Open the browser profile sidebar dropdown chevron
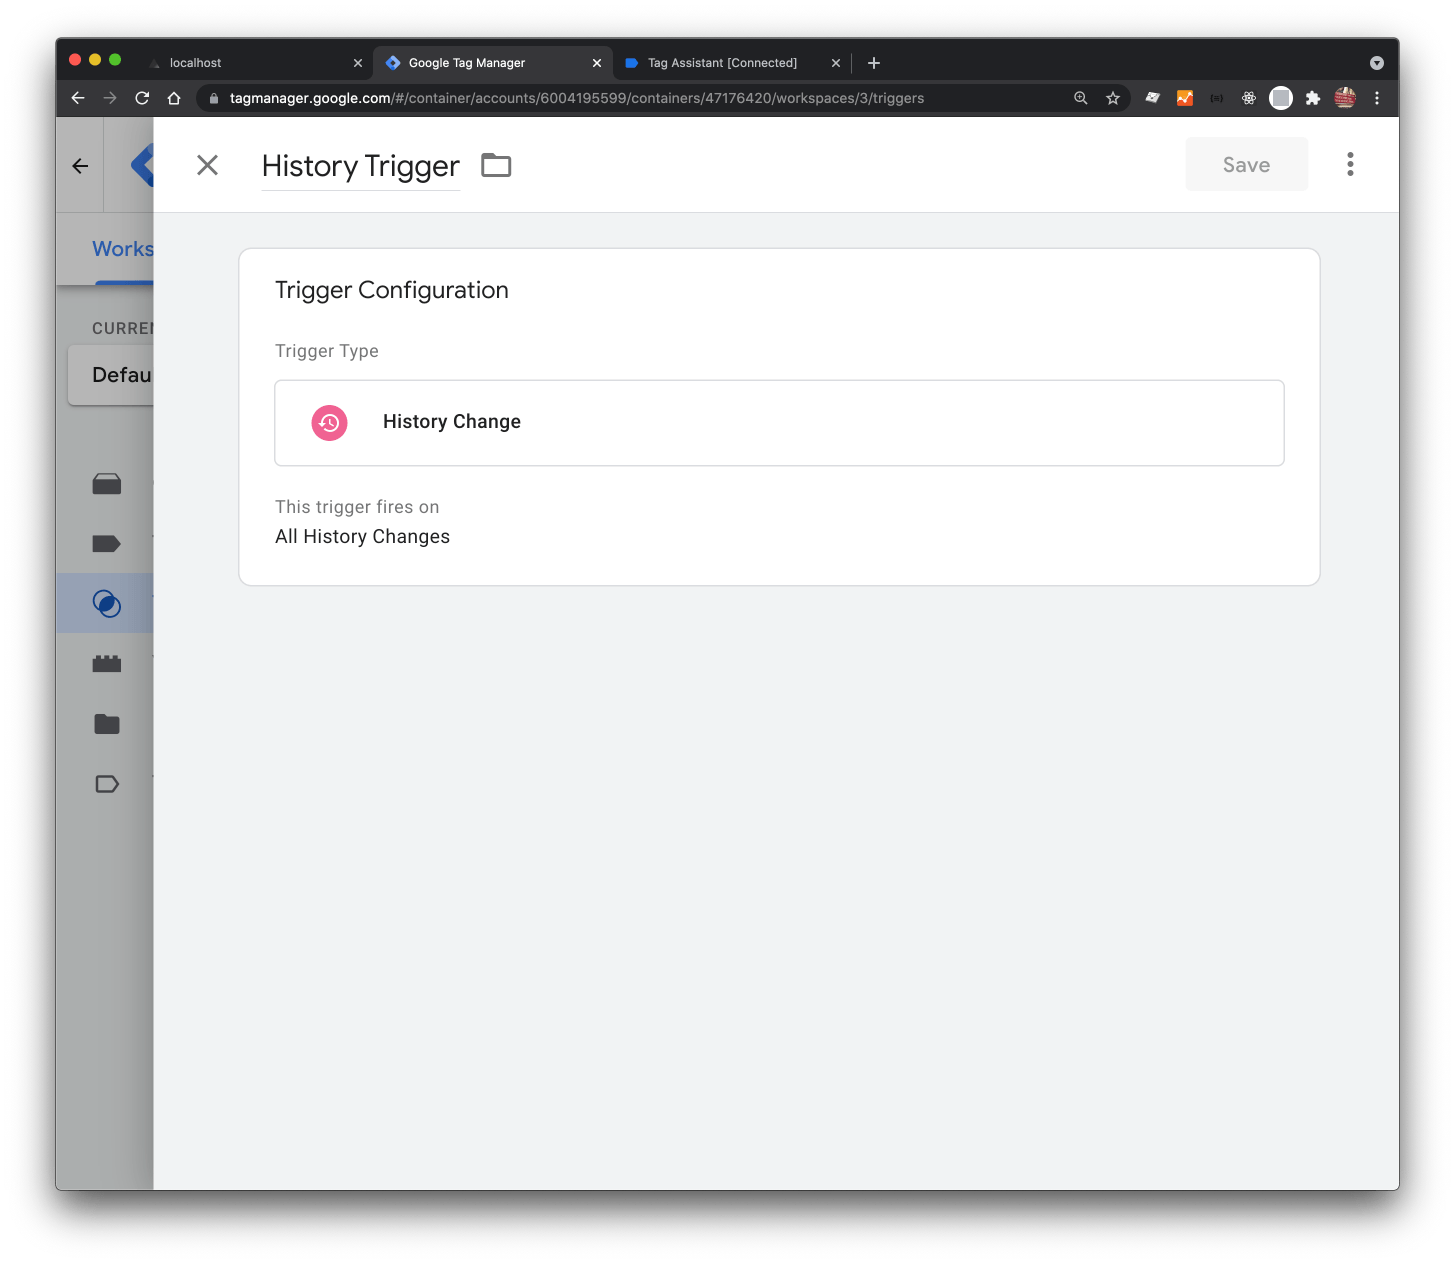 tap(1377, 62)
